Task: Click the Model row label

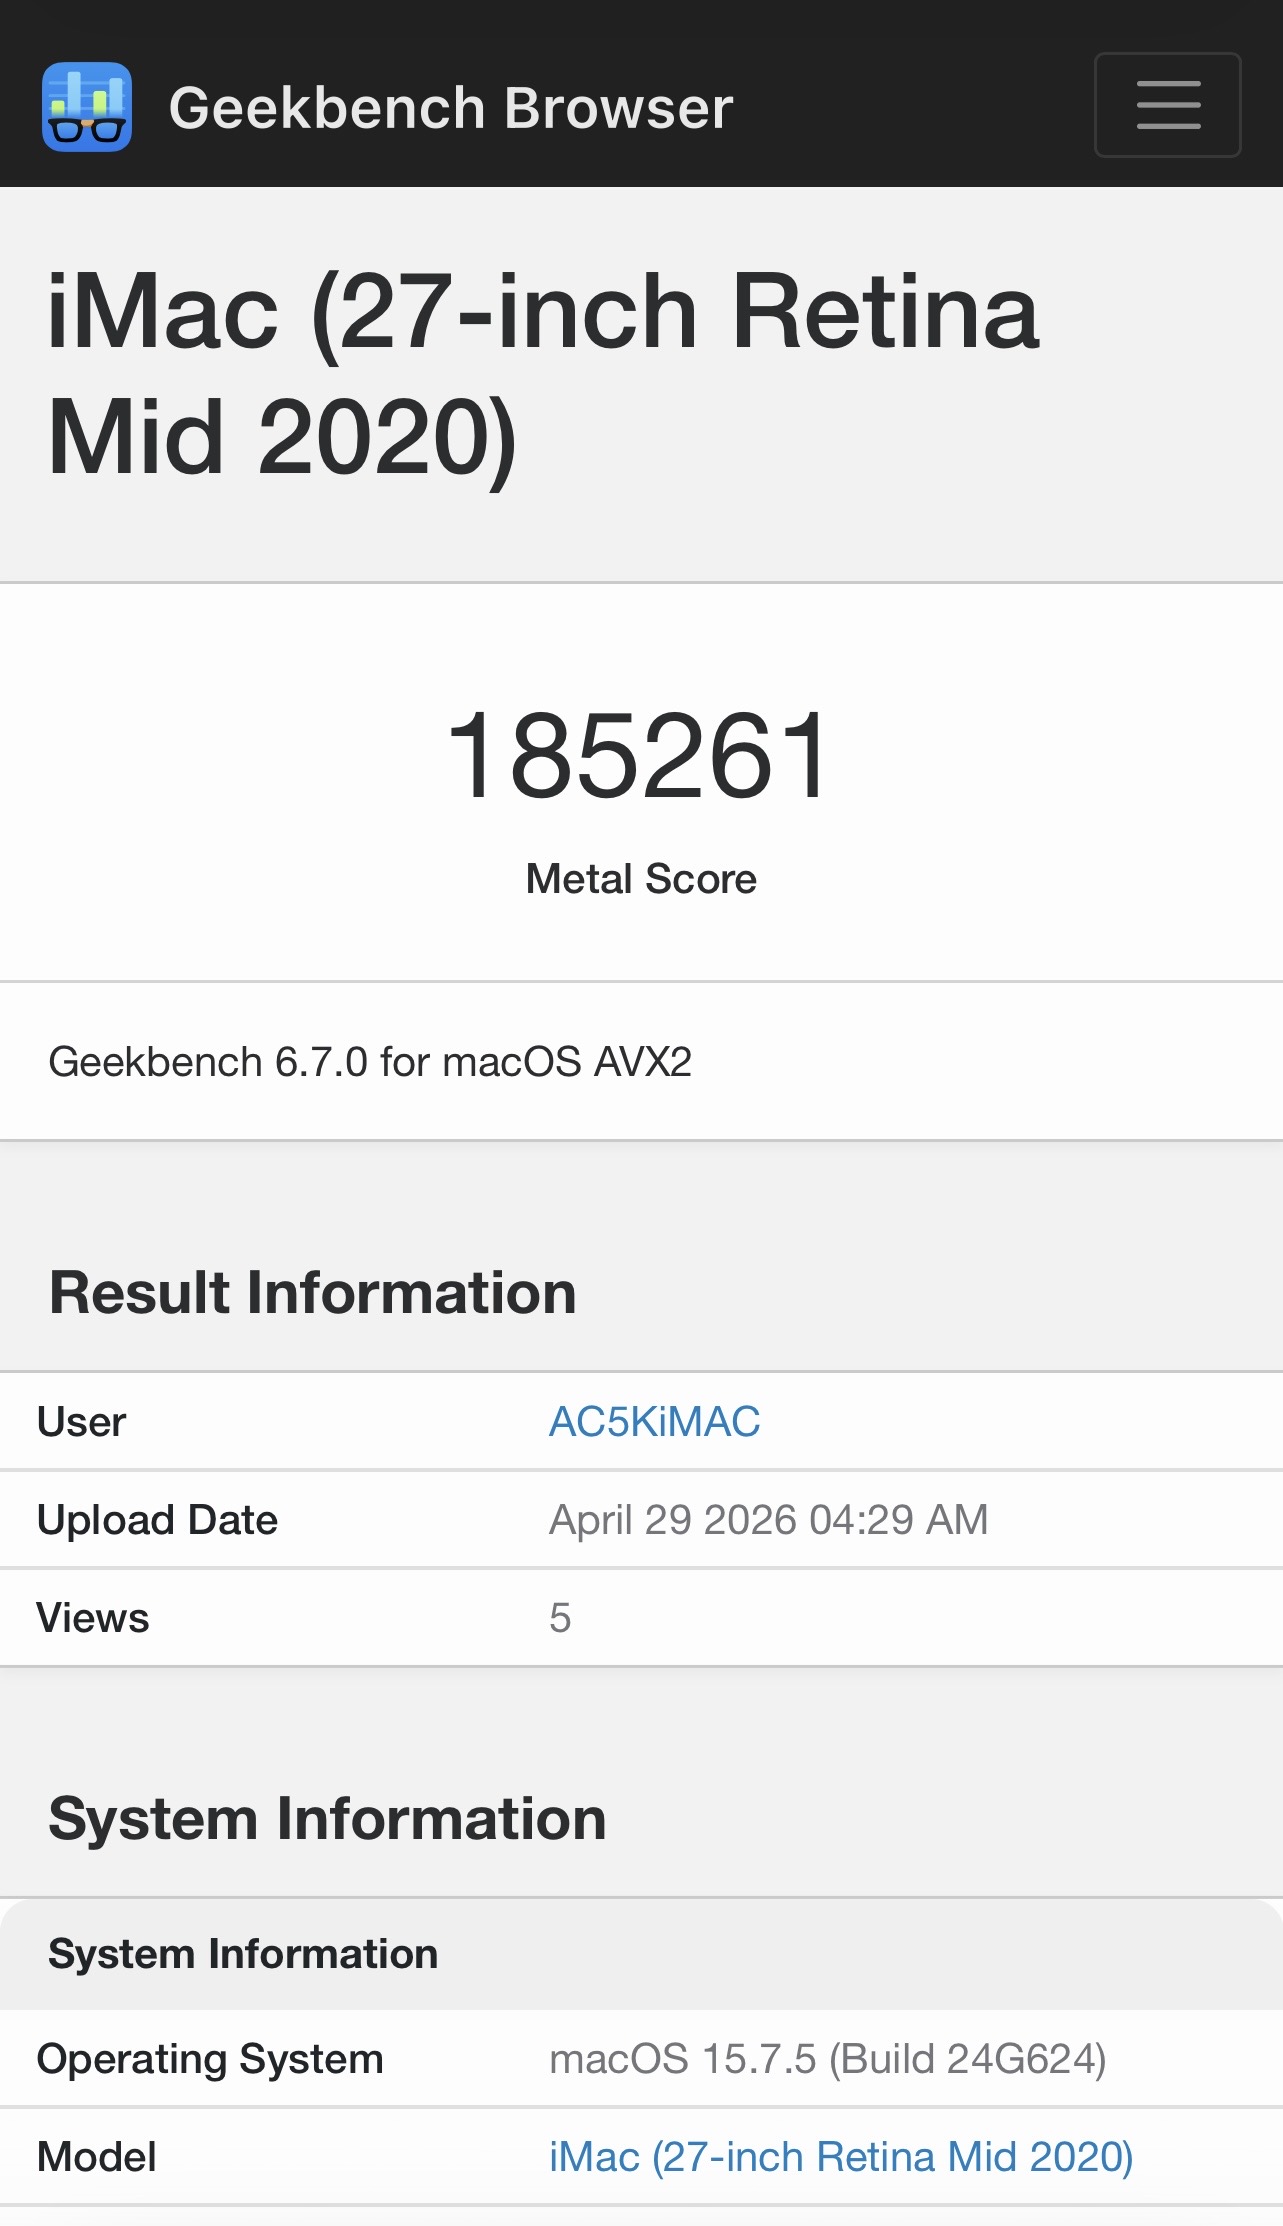Action: [97, 2156]
